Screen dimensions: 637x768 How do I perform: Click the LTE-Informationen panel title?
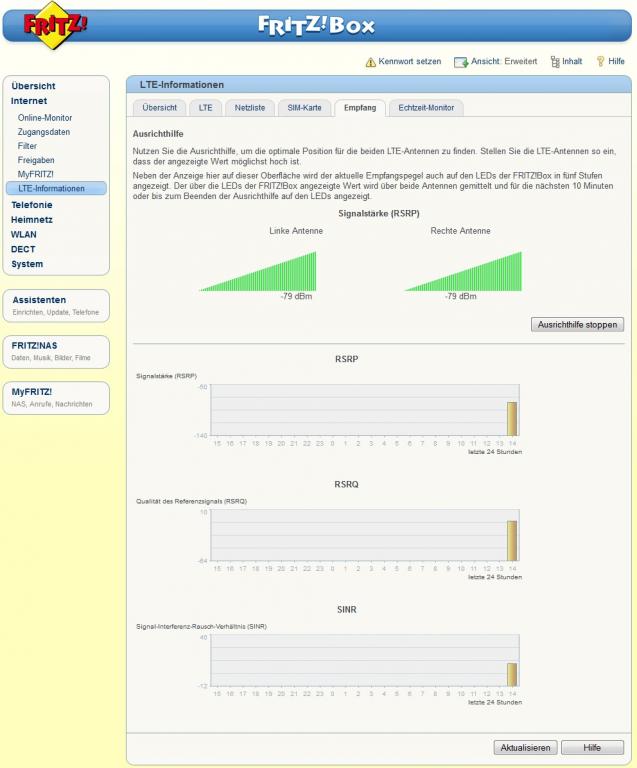point(182,85)
